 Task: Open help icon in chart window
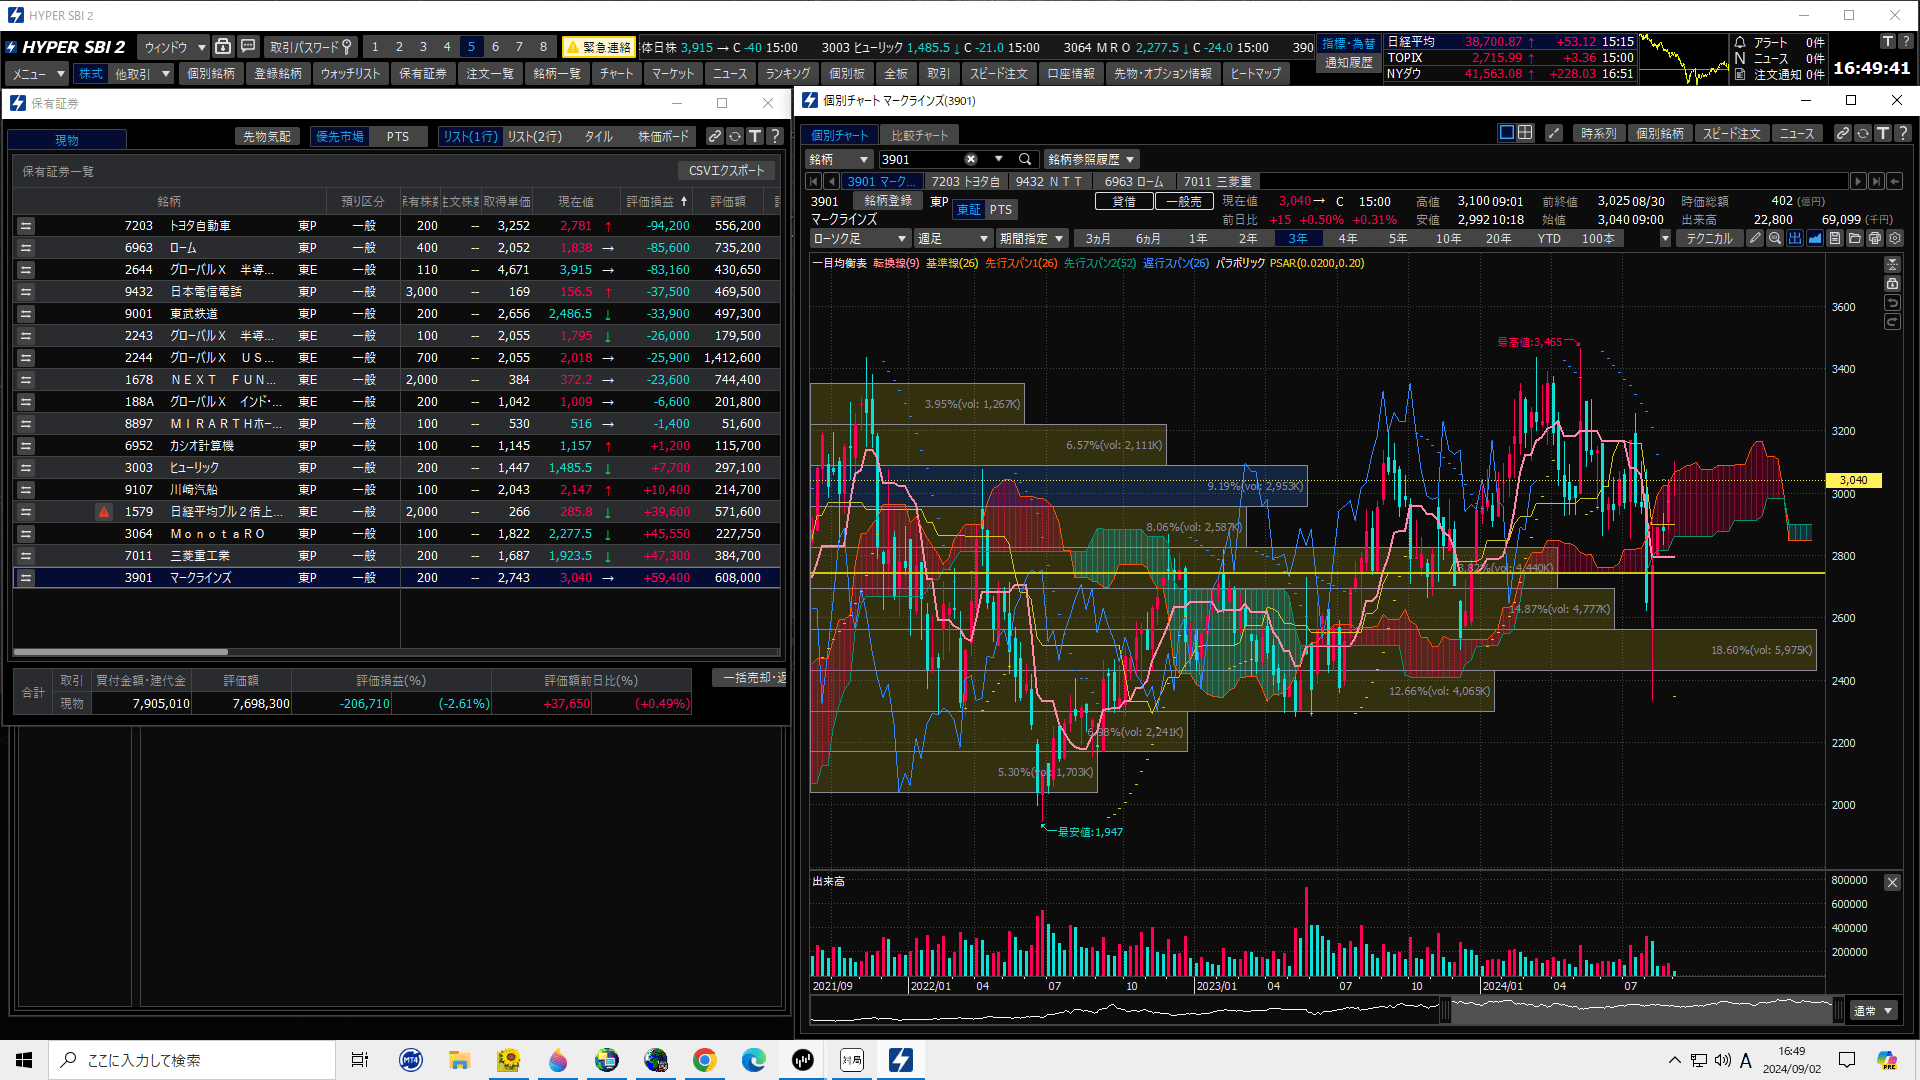point(1903,133)
